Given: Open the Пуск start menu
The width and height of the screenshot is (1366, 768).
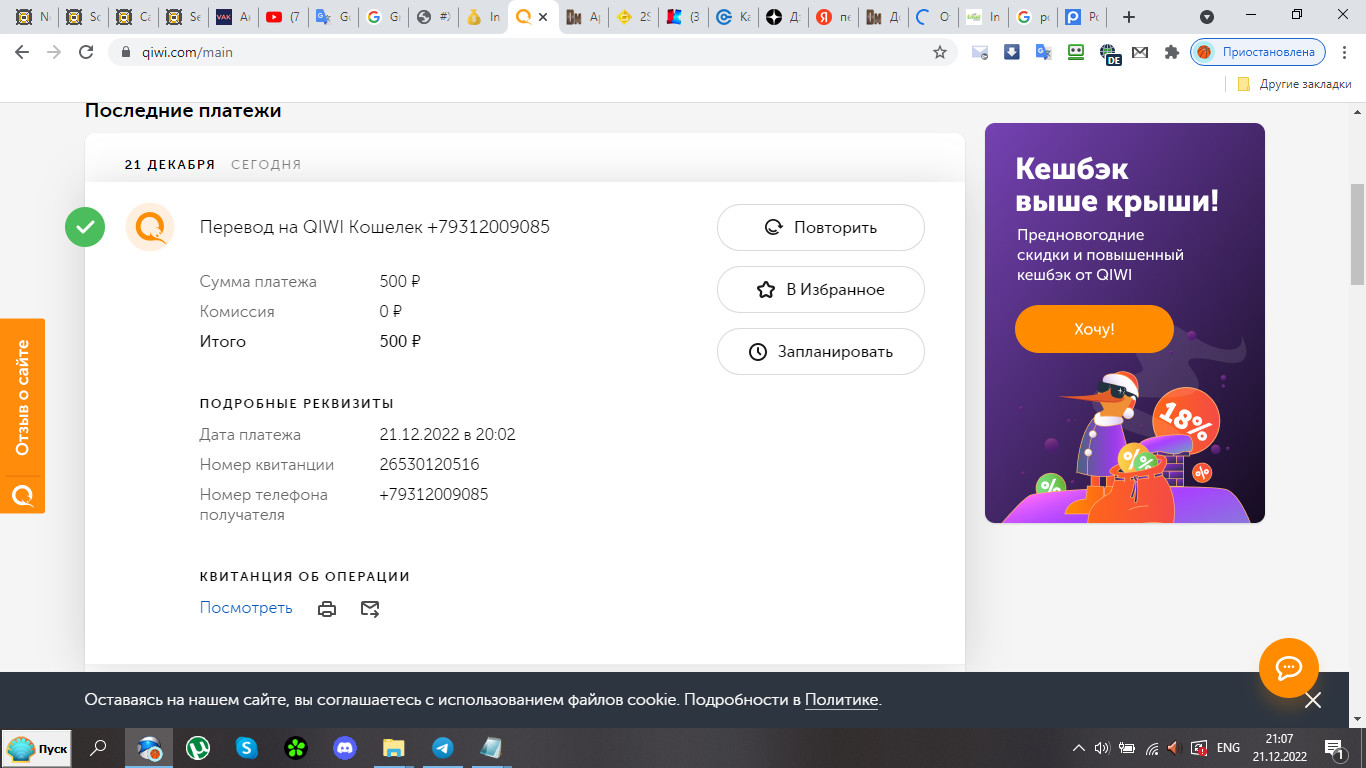Looking at the screenshot, I should tap(38, 748).
